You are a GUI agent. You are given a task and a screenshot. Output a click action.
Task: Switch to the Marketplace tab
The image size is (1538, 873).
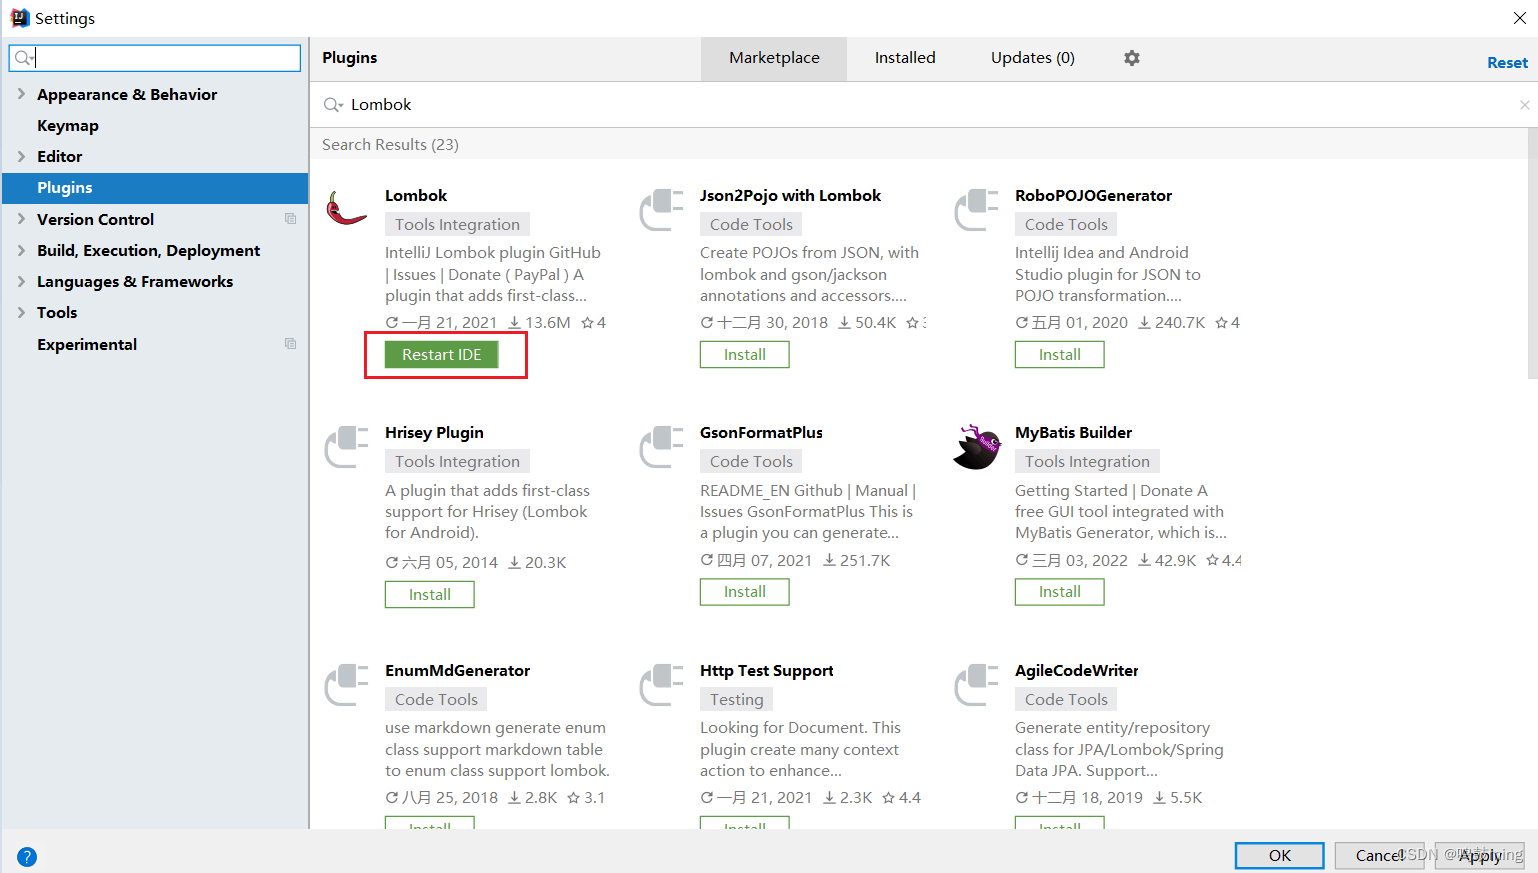coord(774,58)
